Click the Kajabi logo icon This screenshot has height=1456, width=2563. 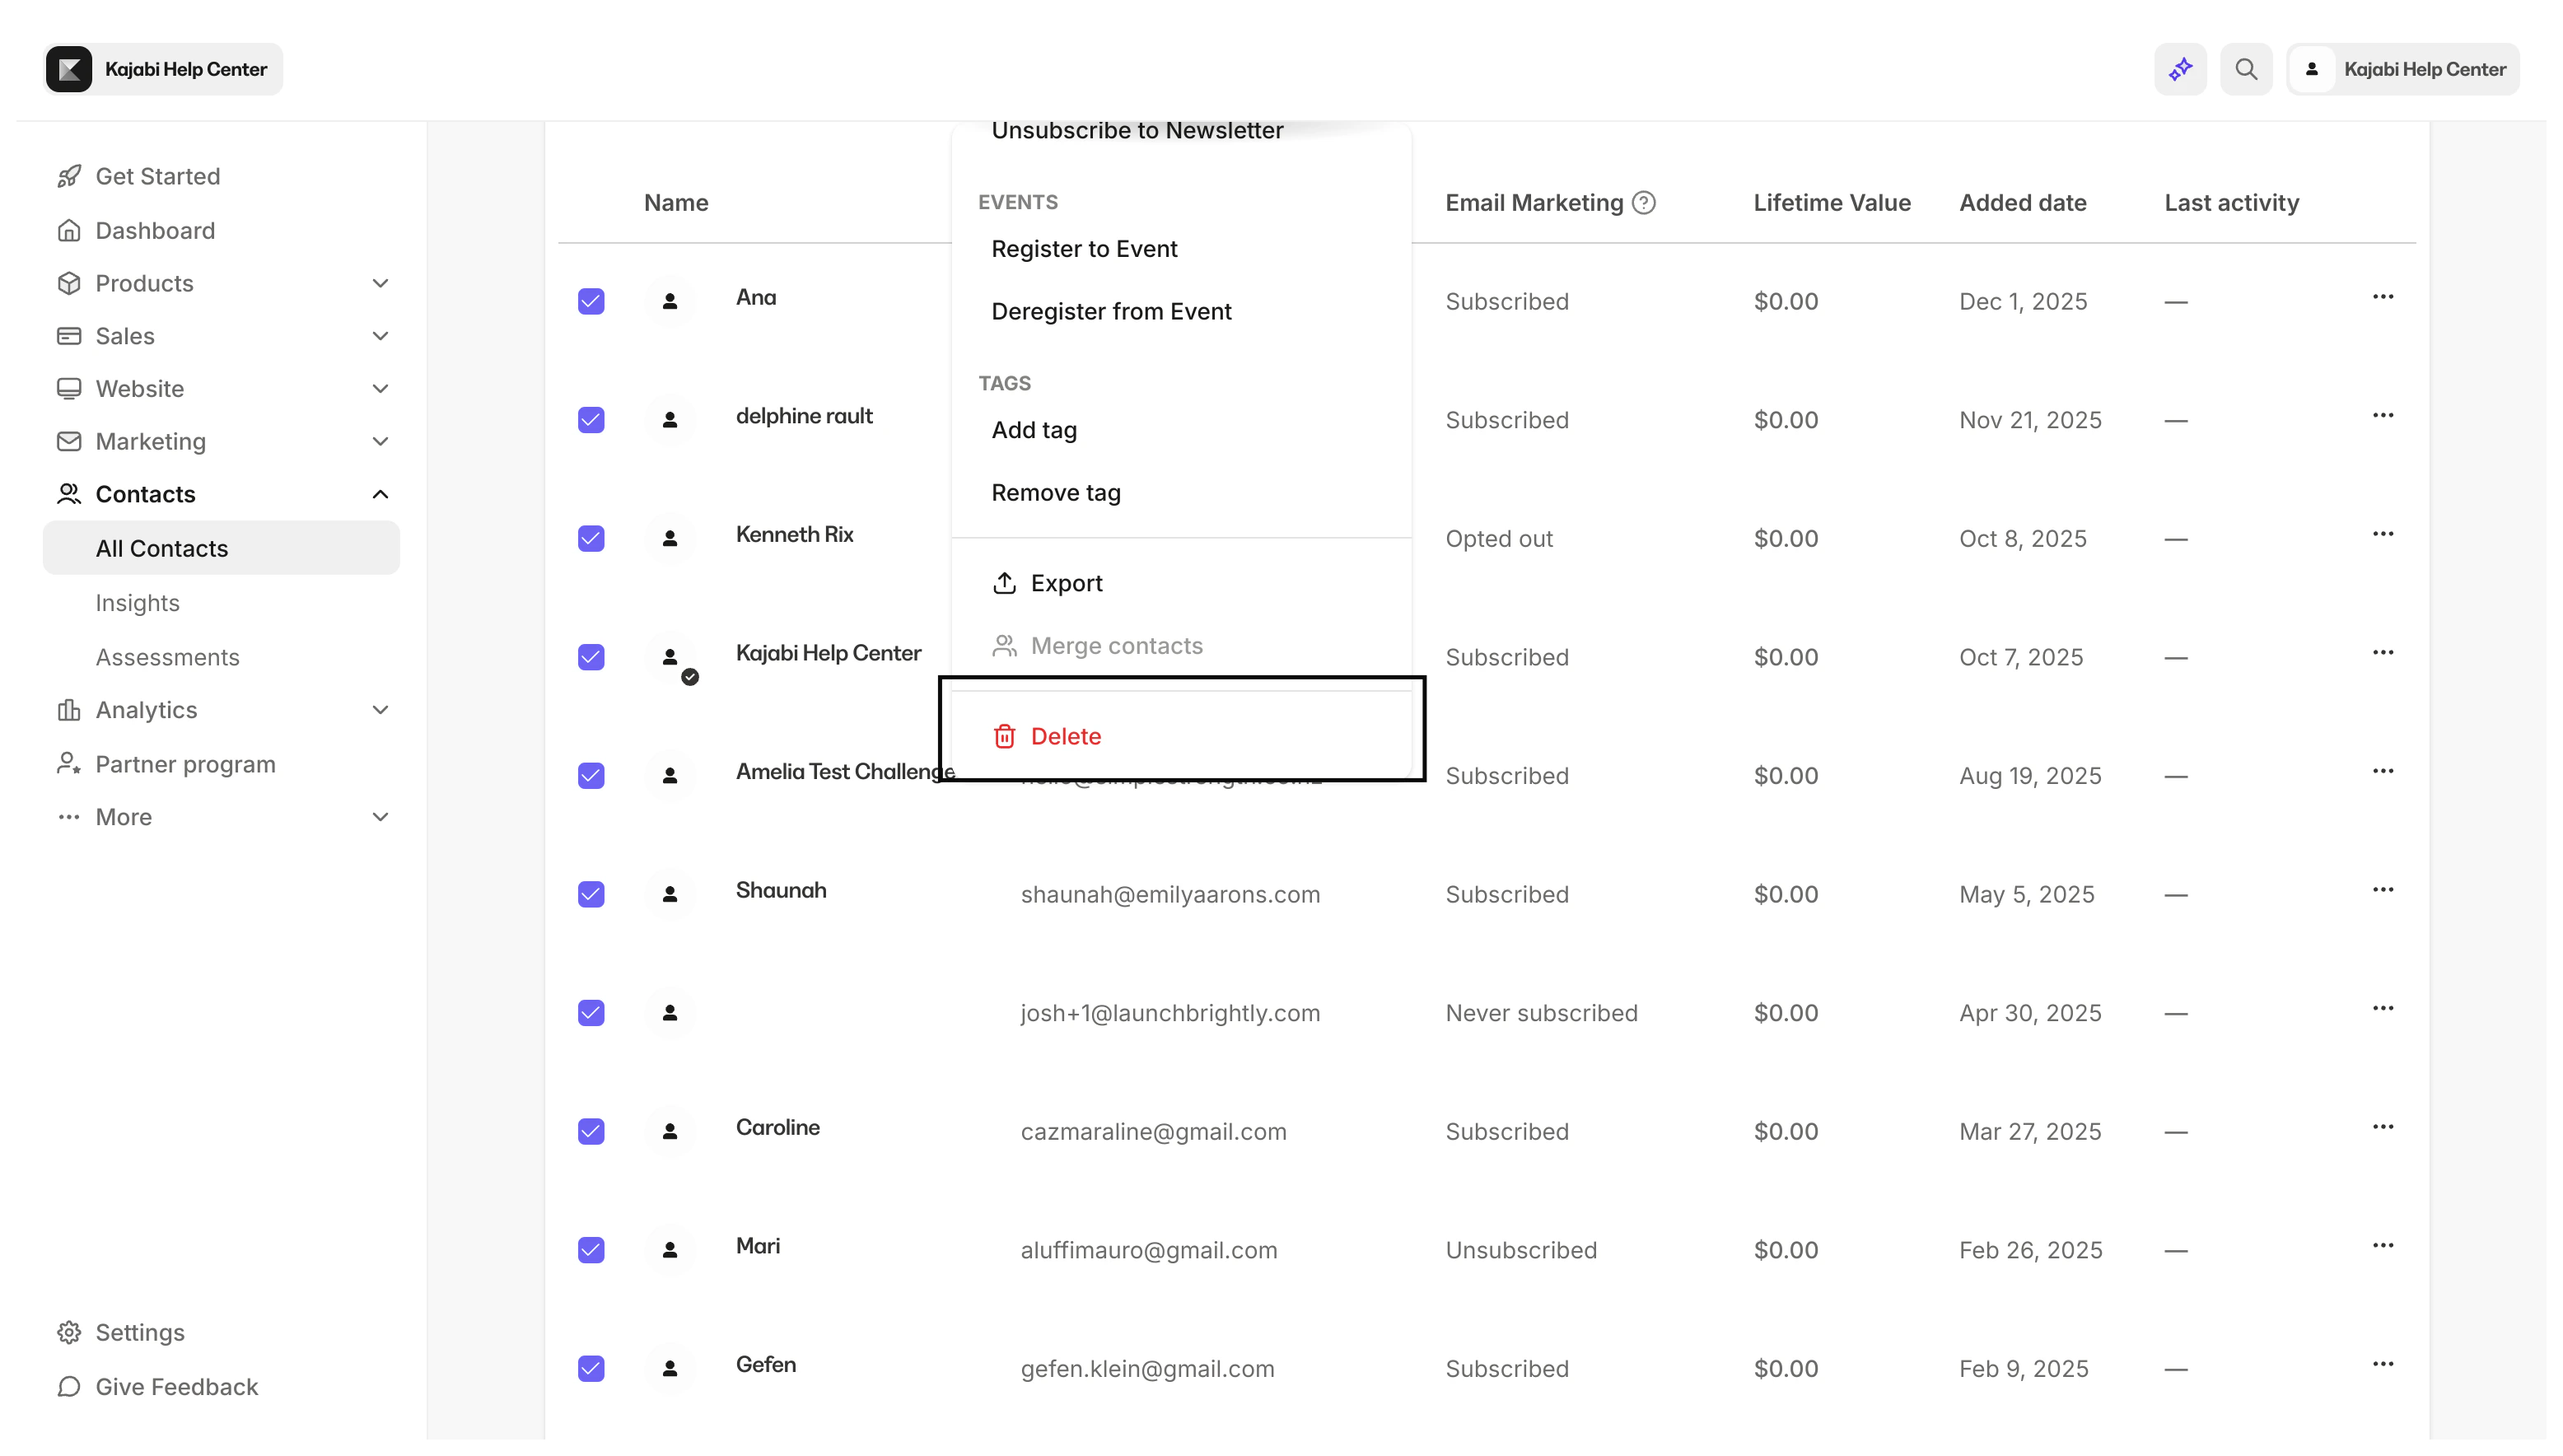[69, 69]
